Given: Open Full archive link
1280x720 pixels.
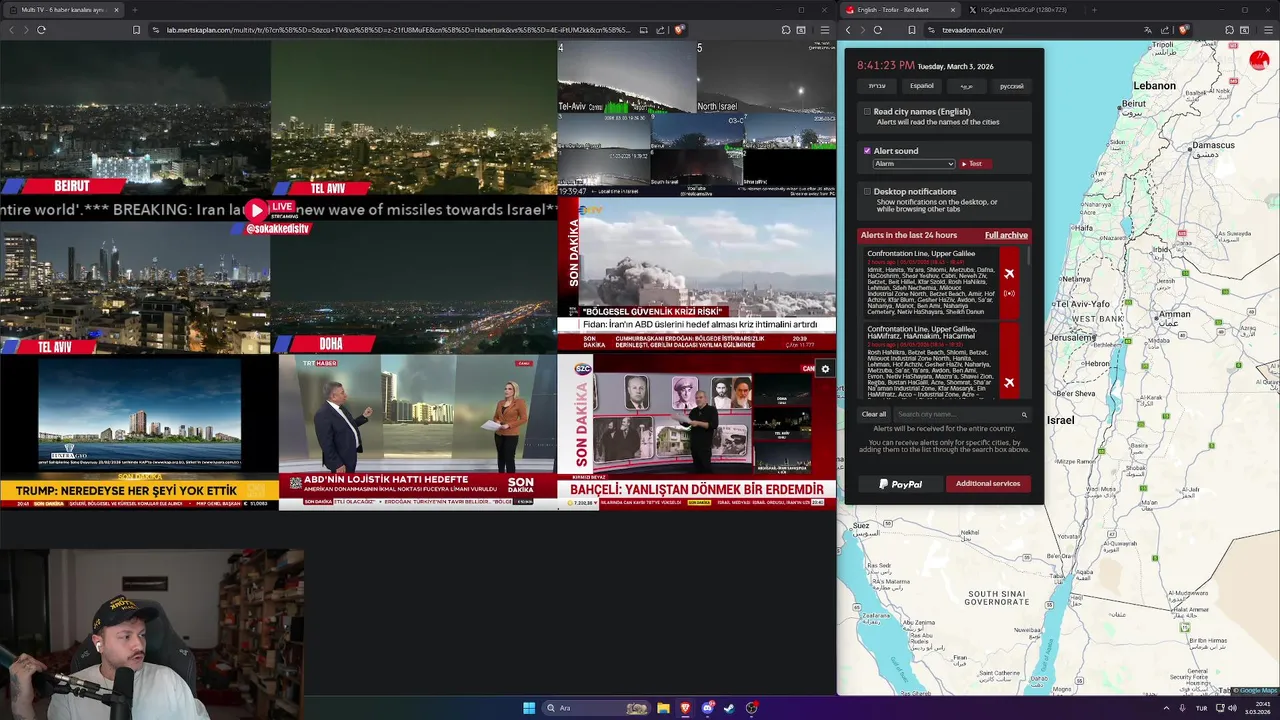Looking at the screenshot, I should click(x=1006, y=235).
